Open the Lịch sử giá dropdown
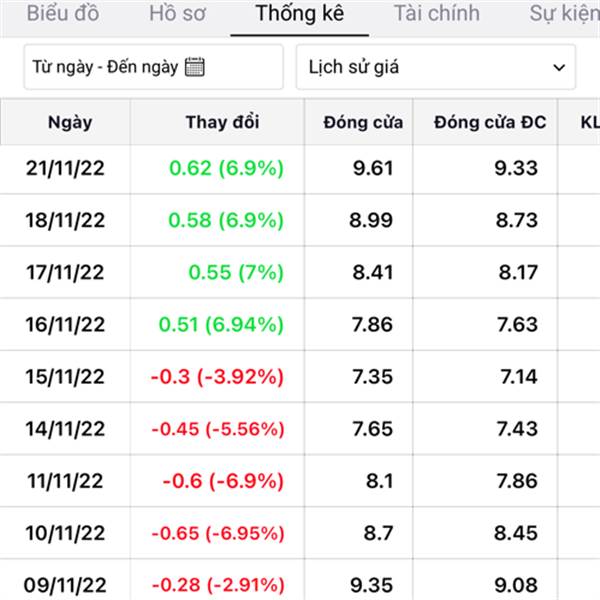 pos(435,67)
